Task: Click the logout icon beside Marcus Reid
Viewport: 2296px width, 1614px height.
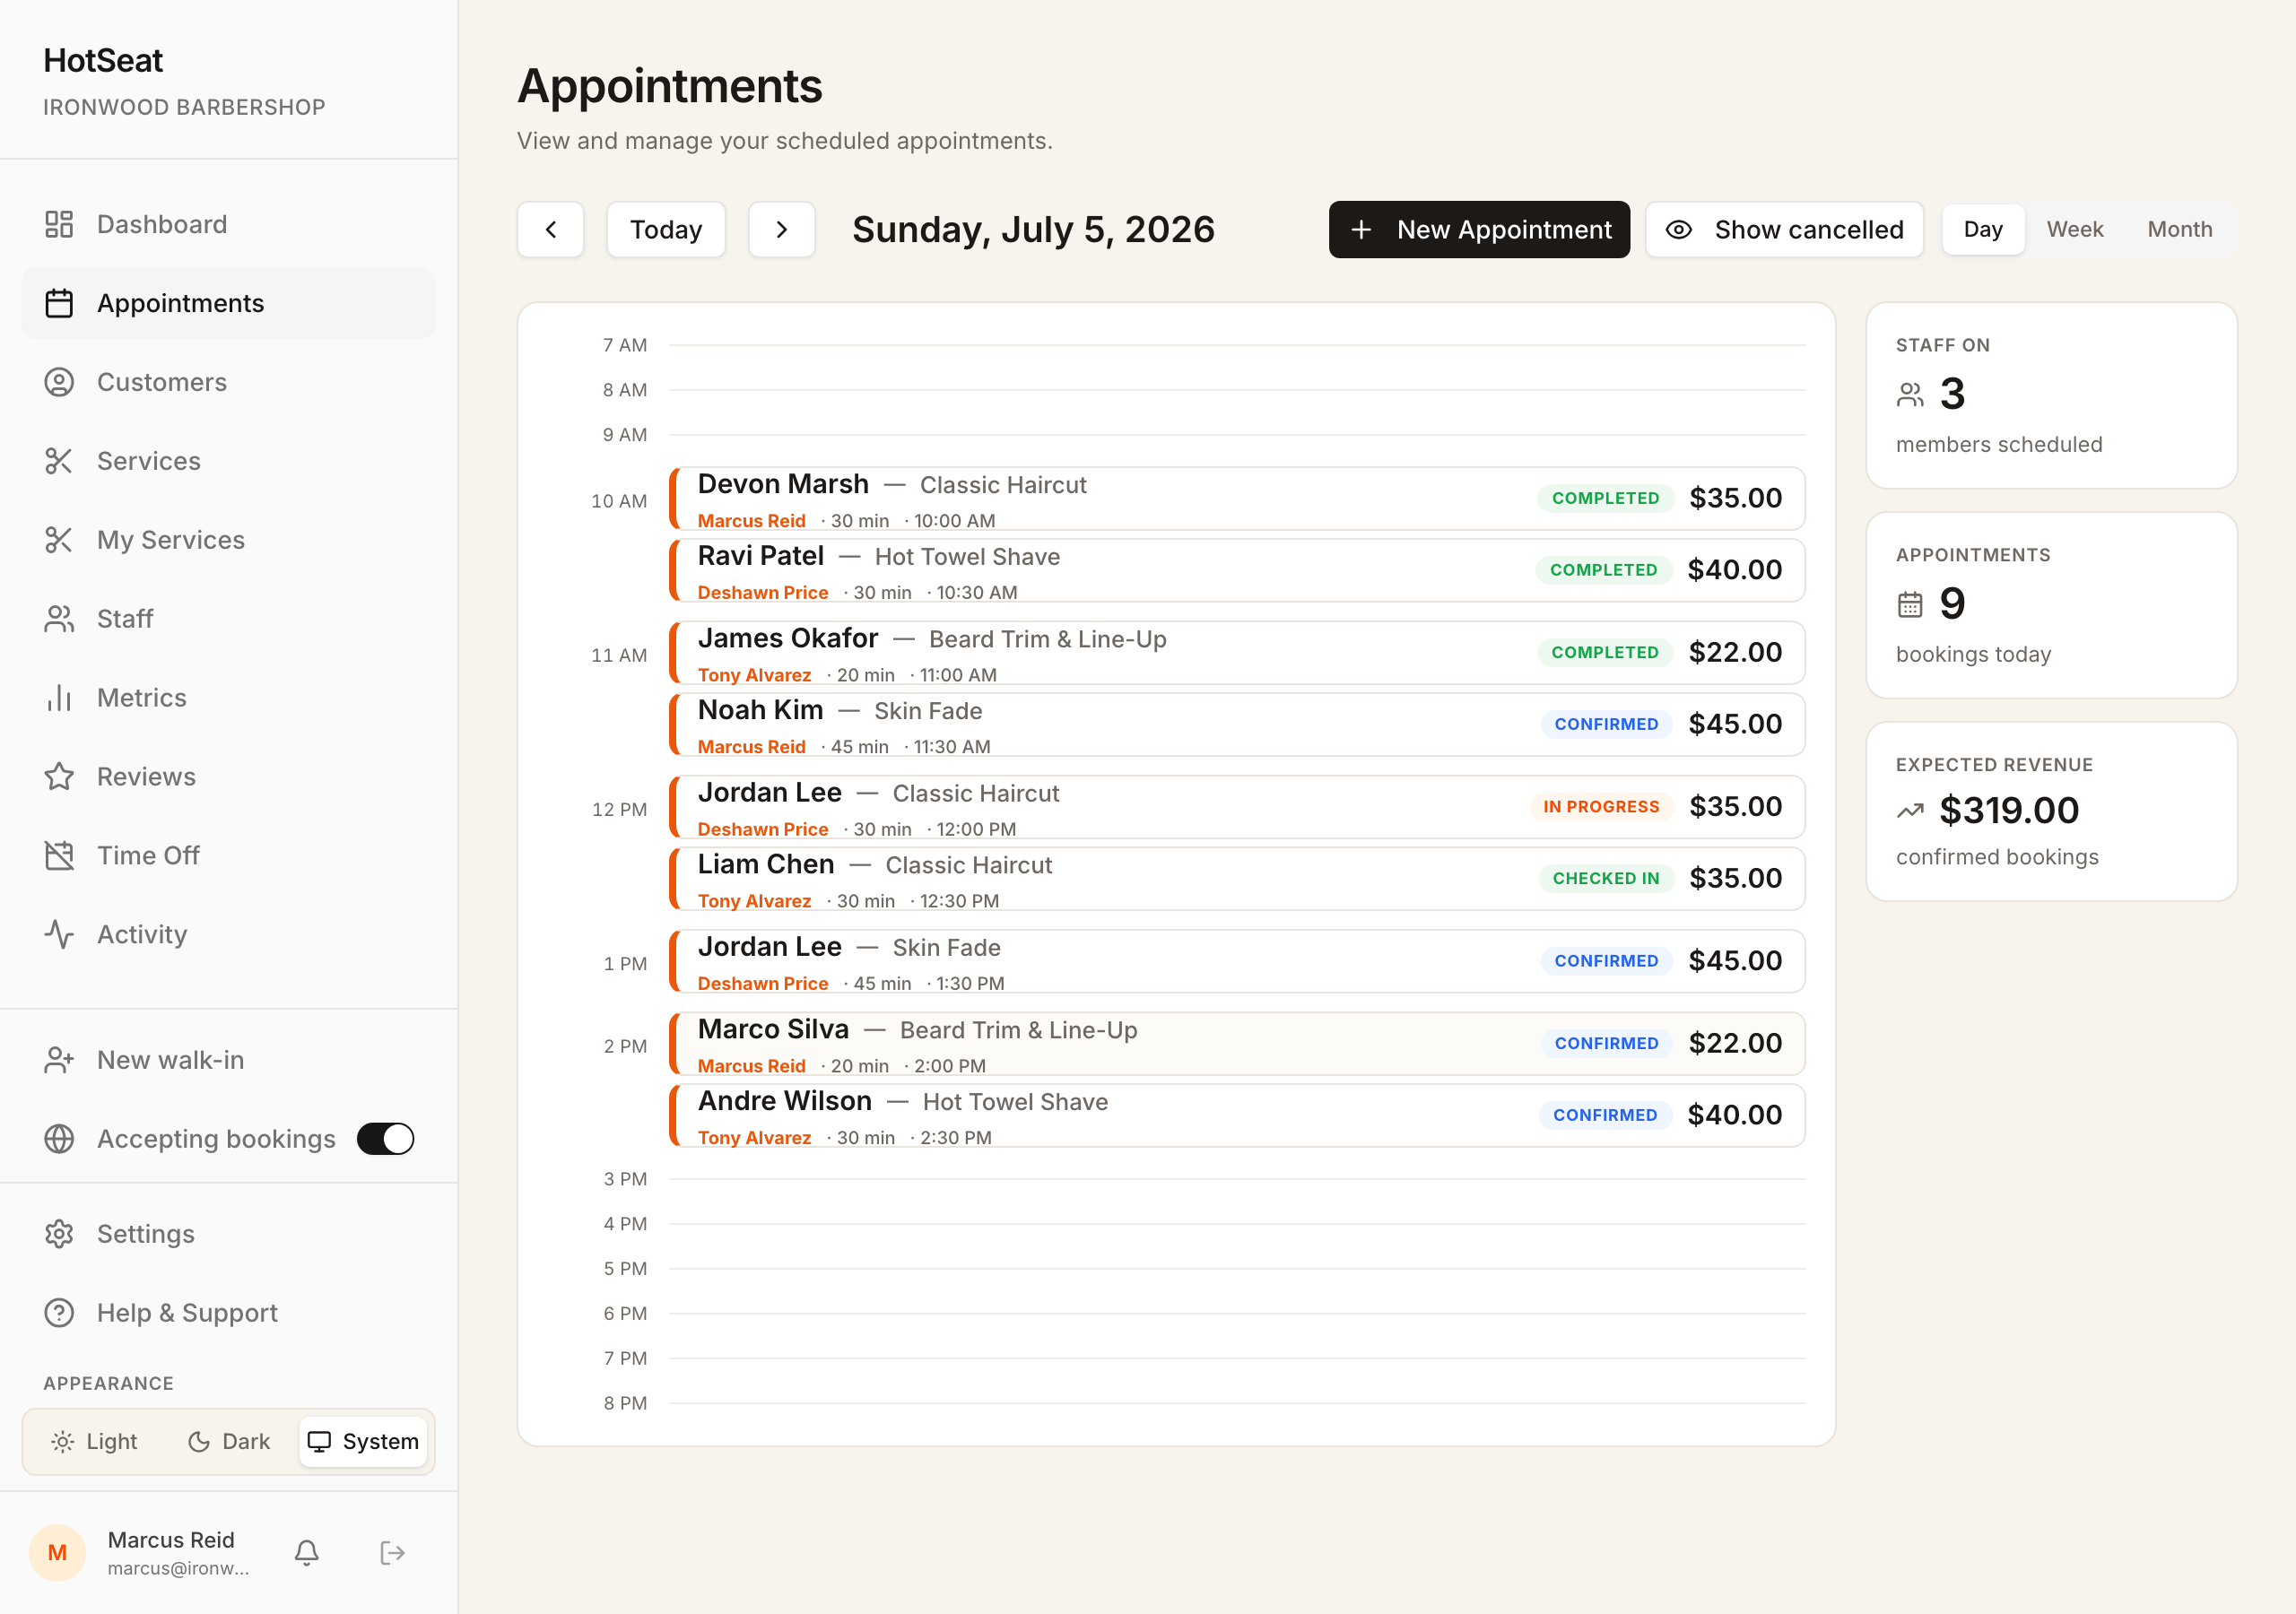Action: 392,1552
